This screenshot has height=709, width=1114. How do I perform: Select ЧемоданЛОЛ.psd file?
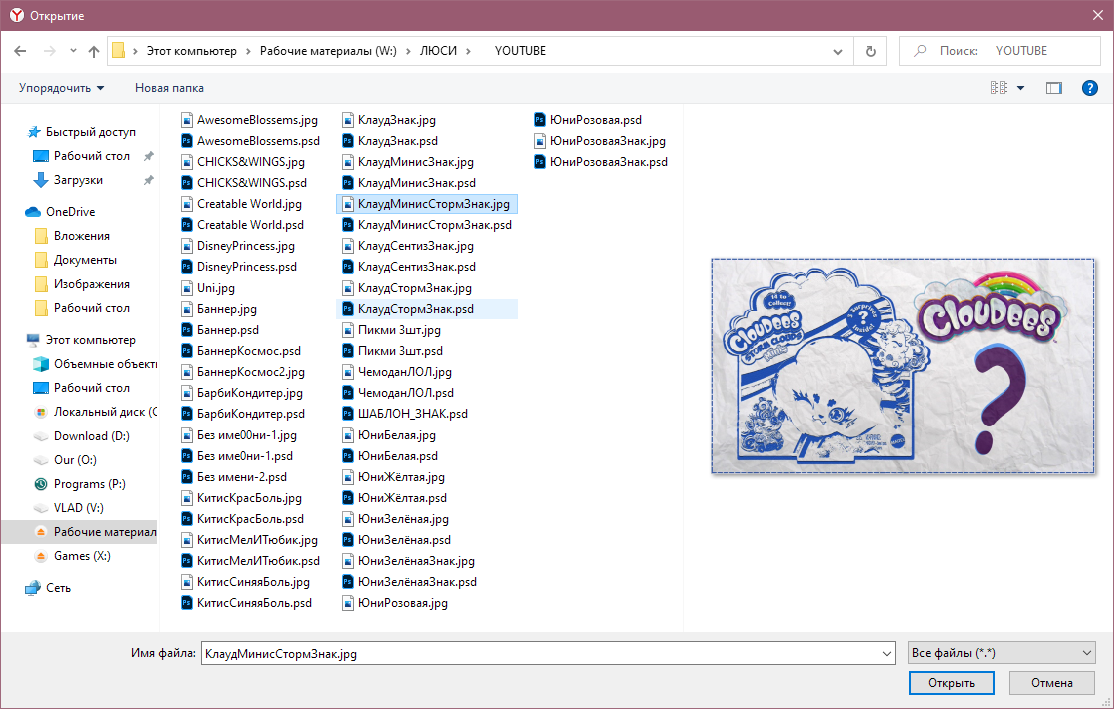pos(398,393)
